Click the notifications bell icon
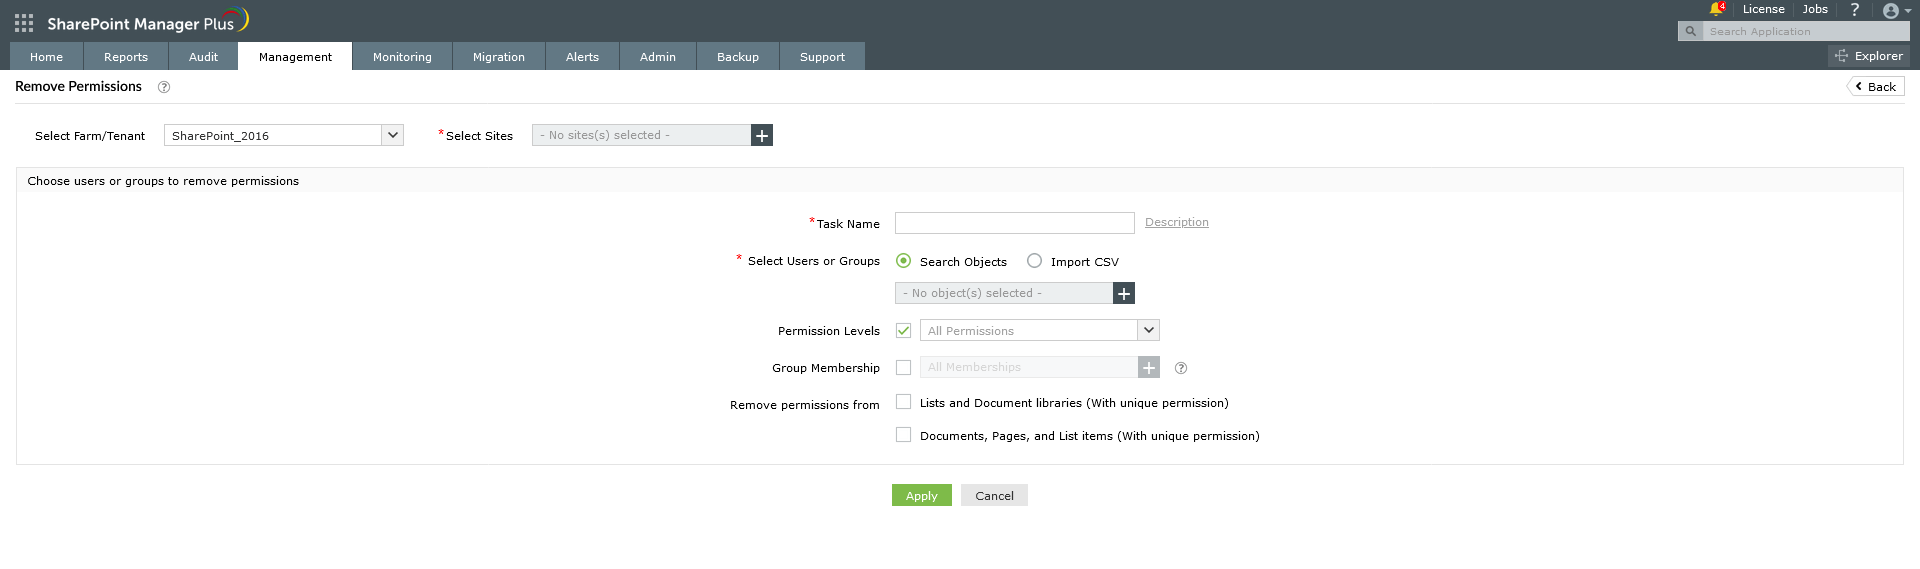The width and height of the screenshot is (1920, 569). [1716, 9]
